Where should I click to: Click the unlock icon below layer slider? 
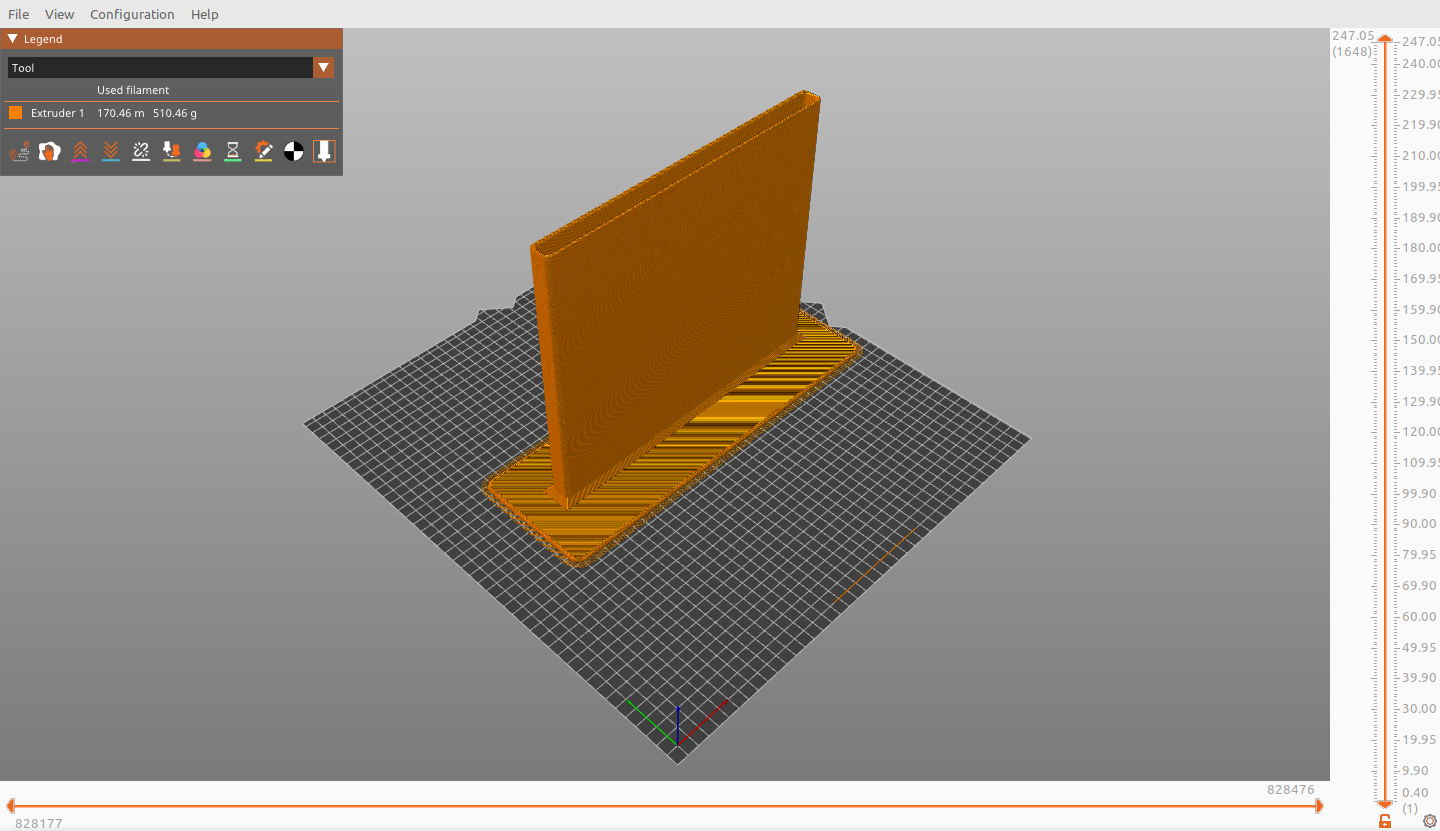tap(1385, 821)
